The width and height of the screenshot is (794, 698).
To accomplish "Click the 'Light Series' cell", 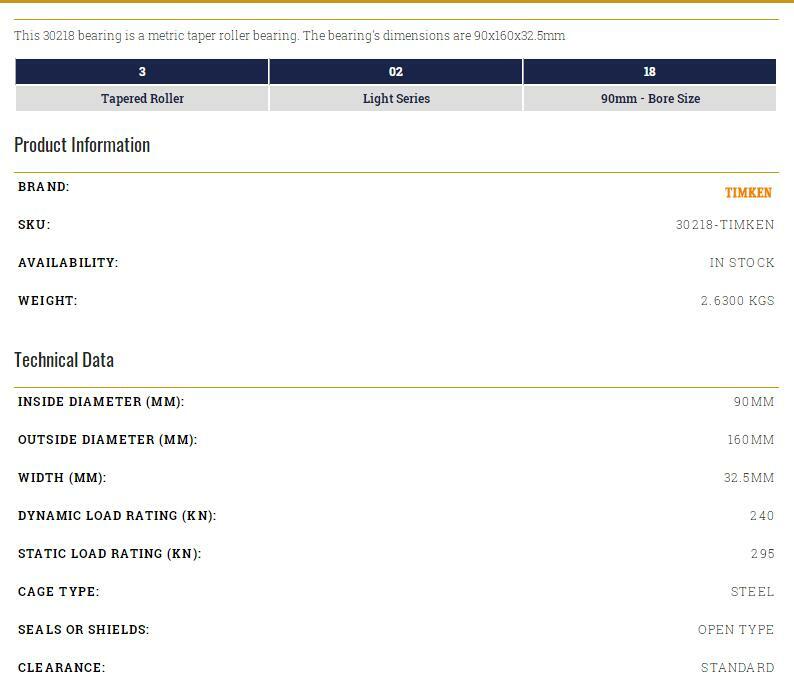I will pyautogui.click(x=396, y=98).
